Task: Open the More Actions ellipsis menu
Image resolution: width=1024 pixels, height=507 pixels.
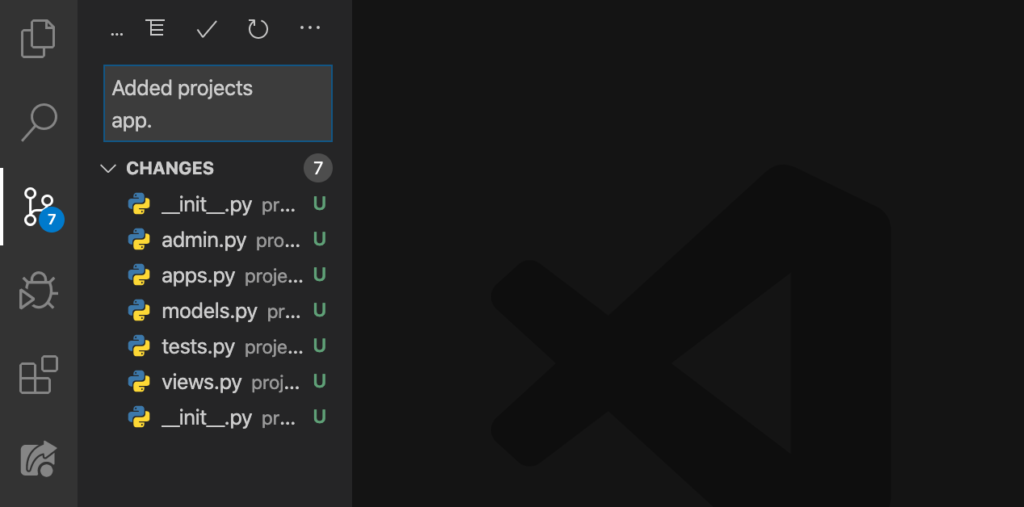Action: click(310, 28)
